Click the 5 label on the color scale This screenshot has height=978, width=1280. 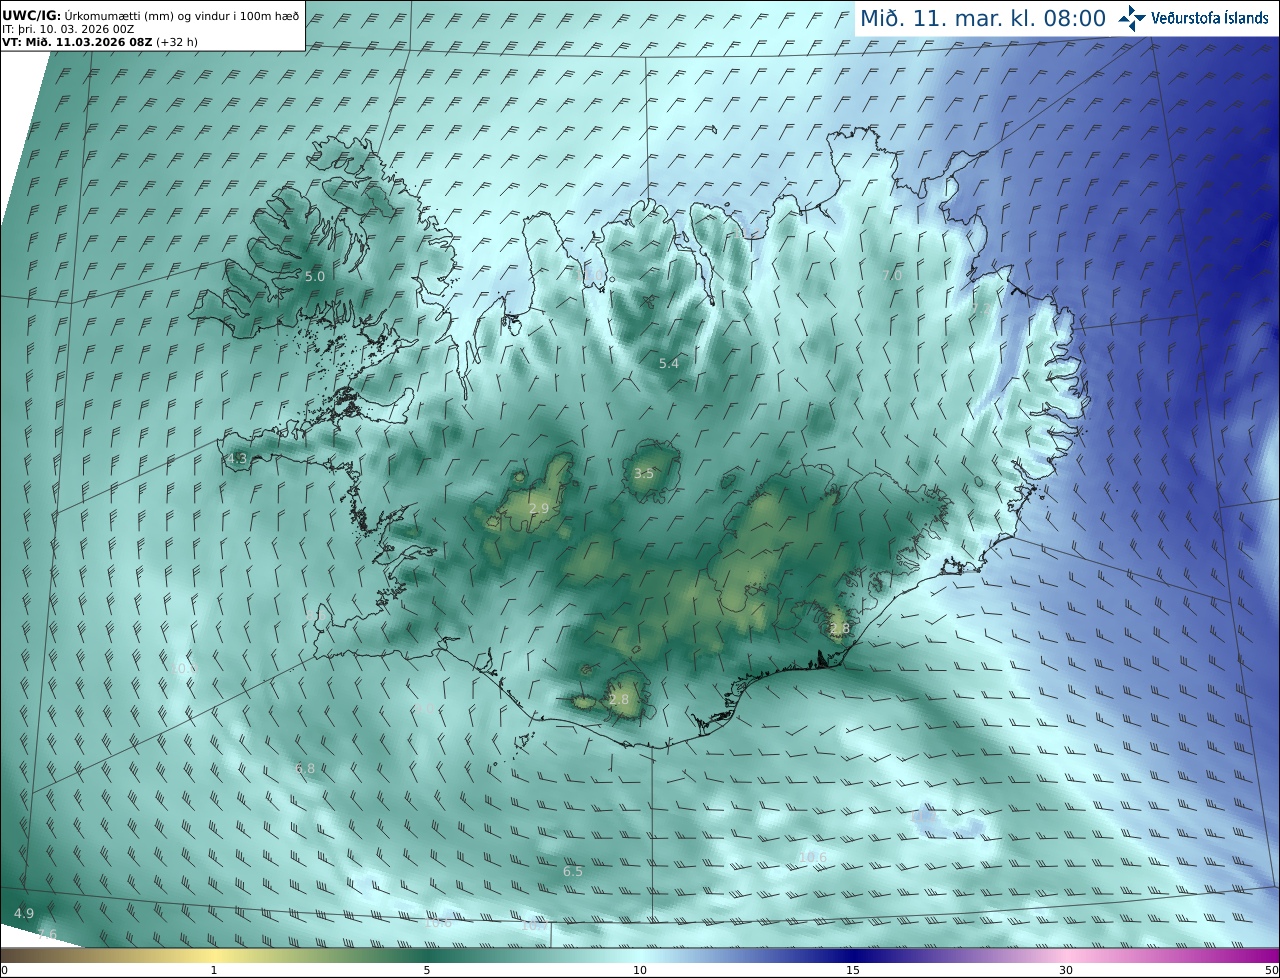click(427, 970)
